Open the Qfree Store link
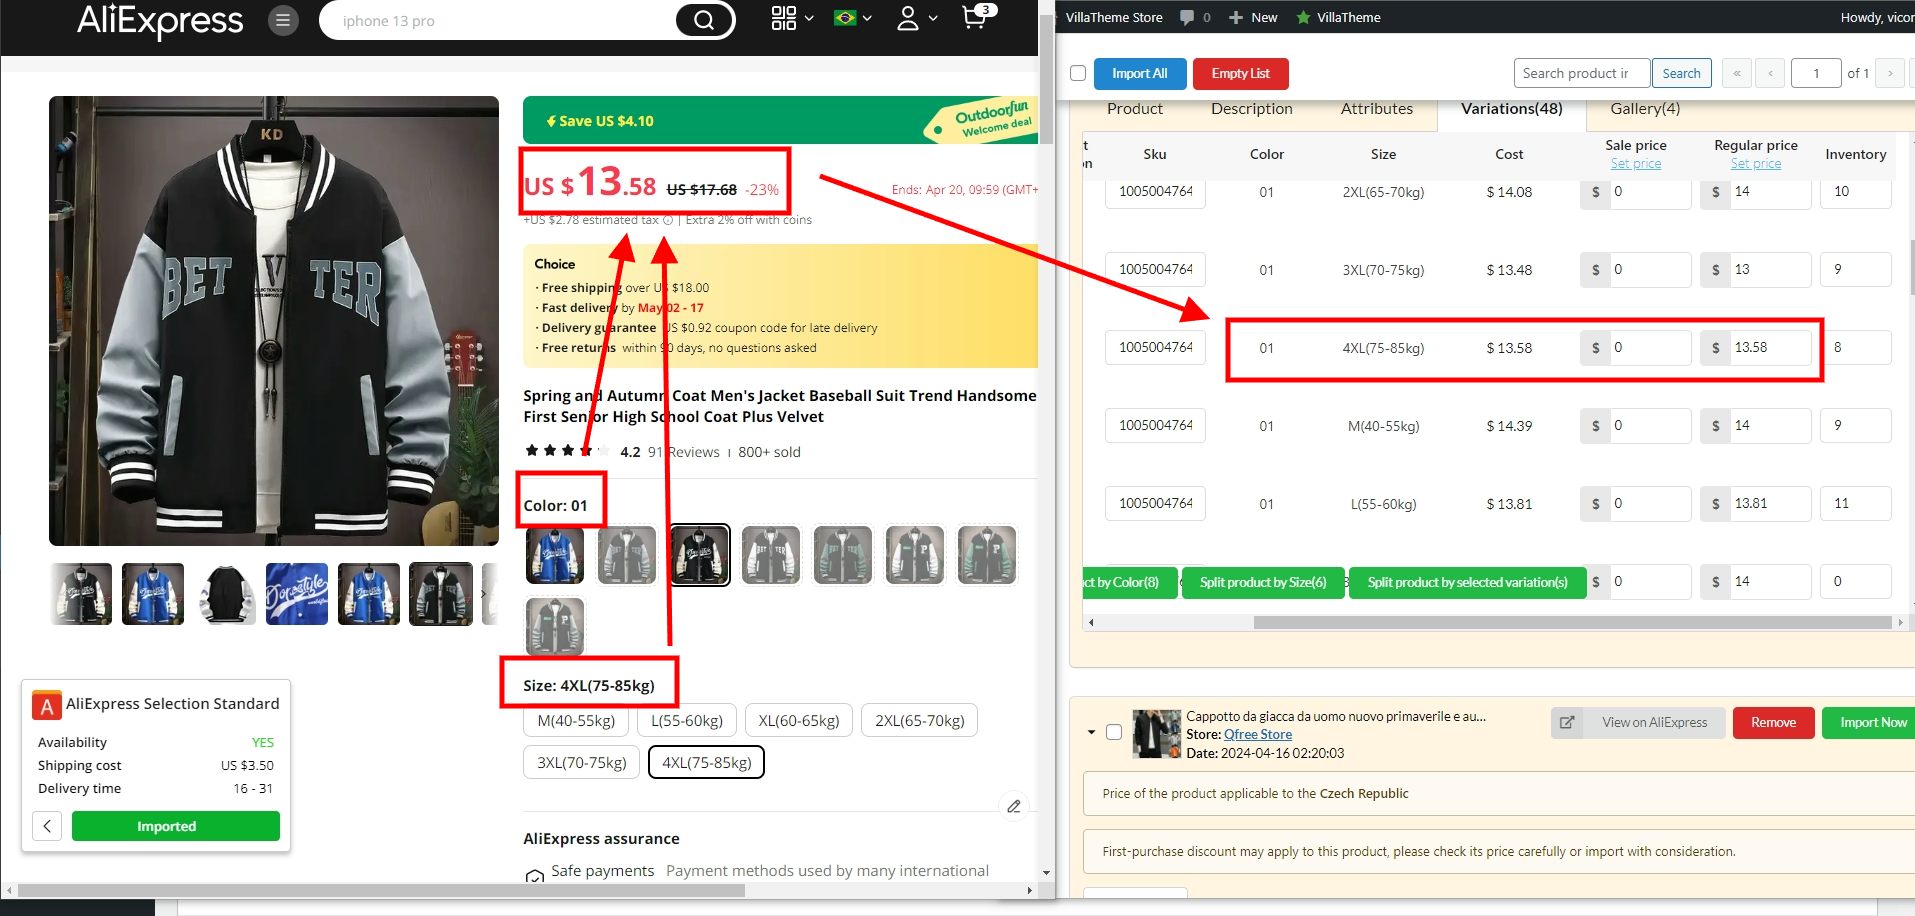The width and height of the screenshot is (1915, 916). 1258,734
